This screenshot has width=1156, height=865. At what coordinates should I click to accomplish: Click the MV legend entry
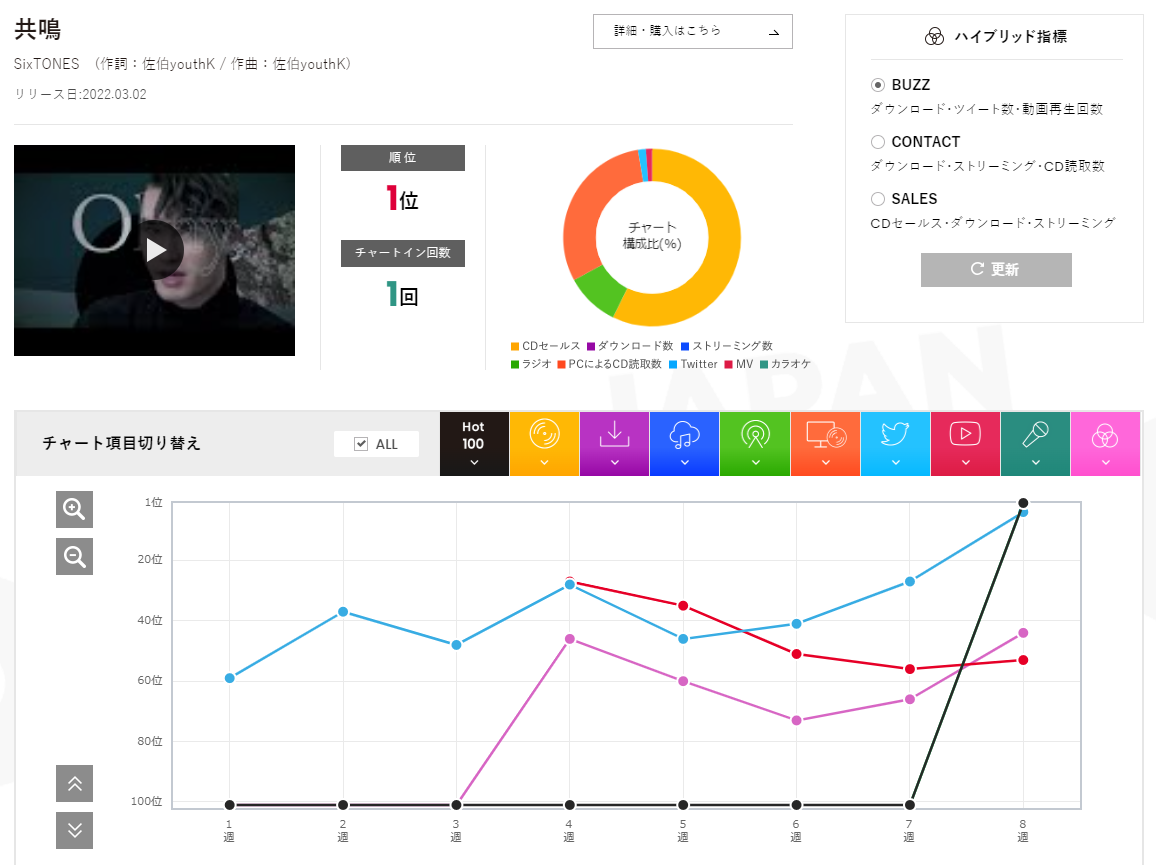click(x=739, y=364)
